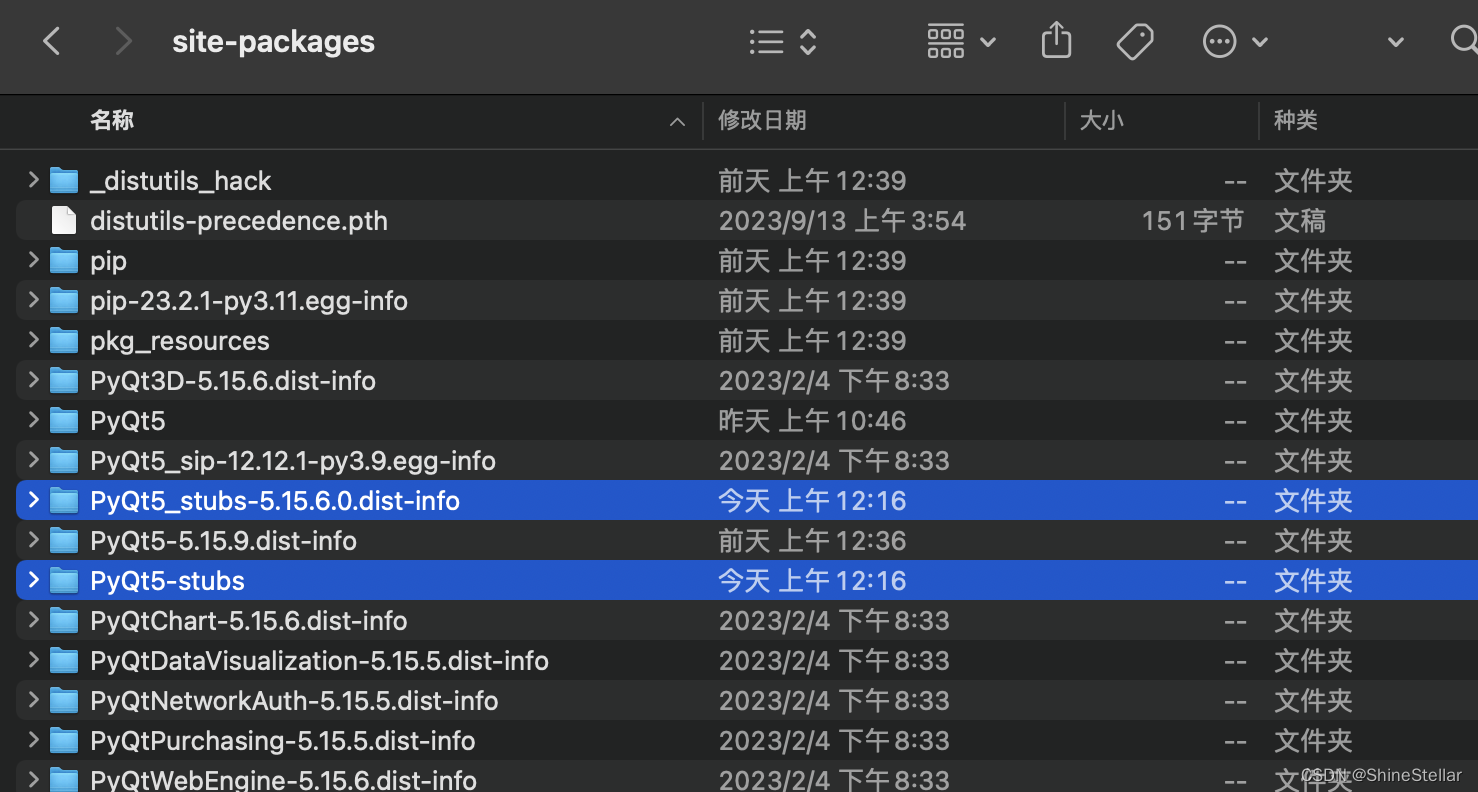
Task: Click the 前天 上午 12:36 date
Action: point(812,541)
